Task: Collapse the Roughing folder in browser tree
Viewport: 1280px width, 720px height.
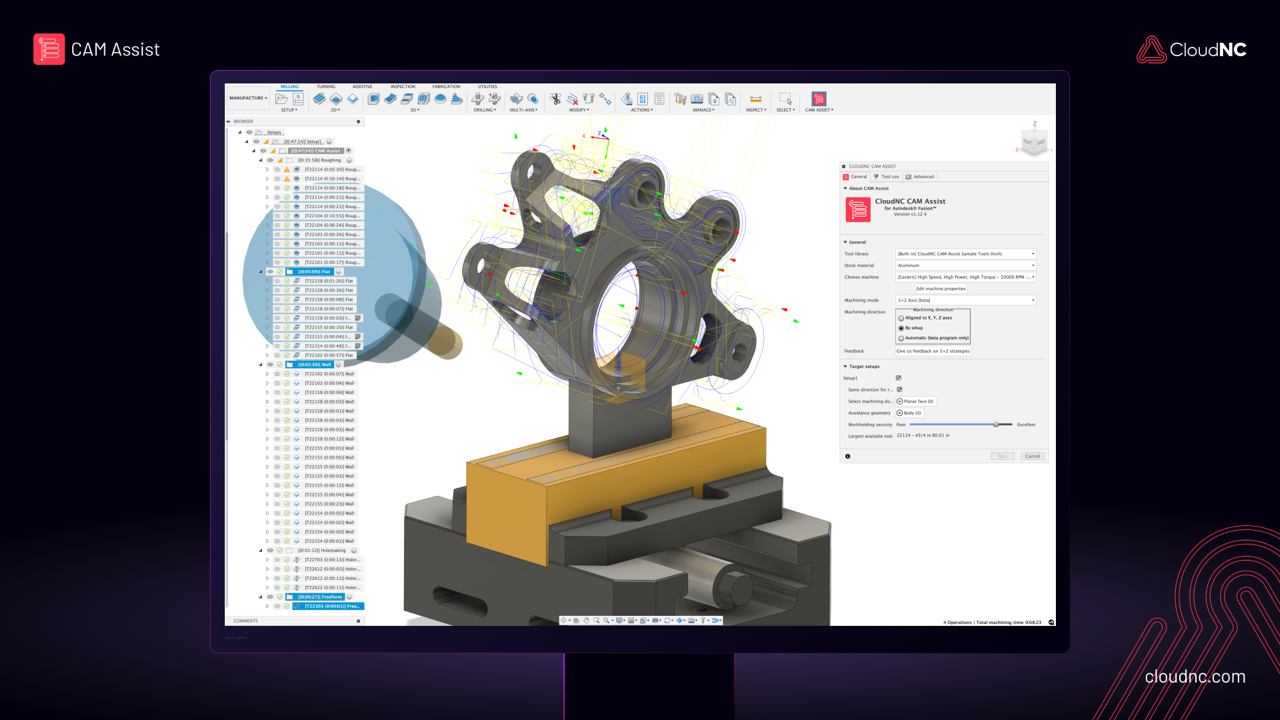Action: 261,160
